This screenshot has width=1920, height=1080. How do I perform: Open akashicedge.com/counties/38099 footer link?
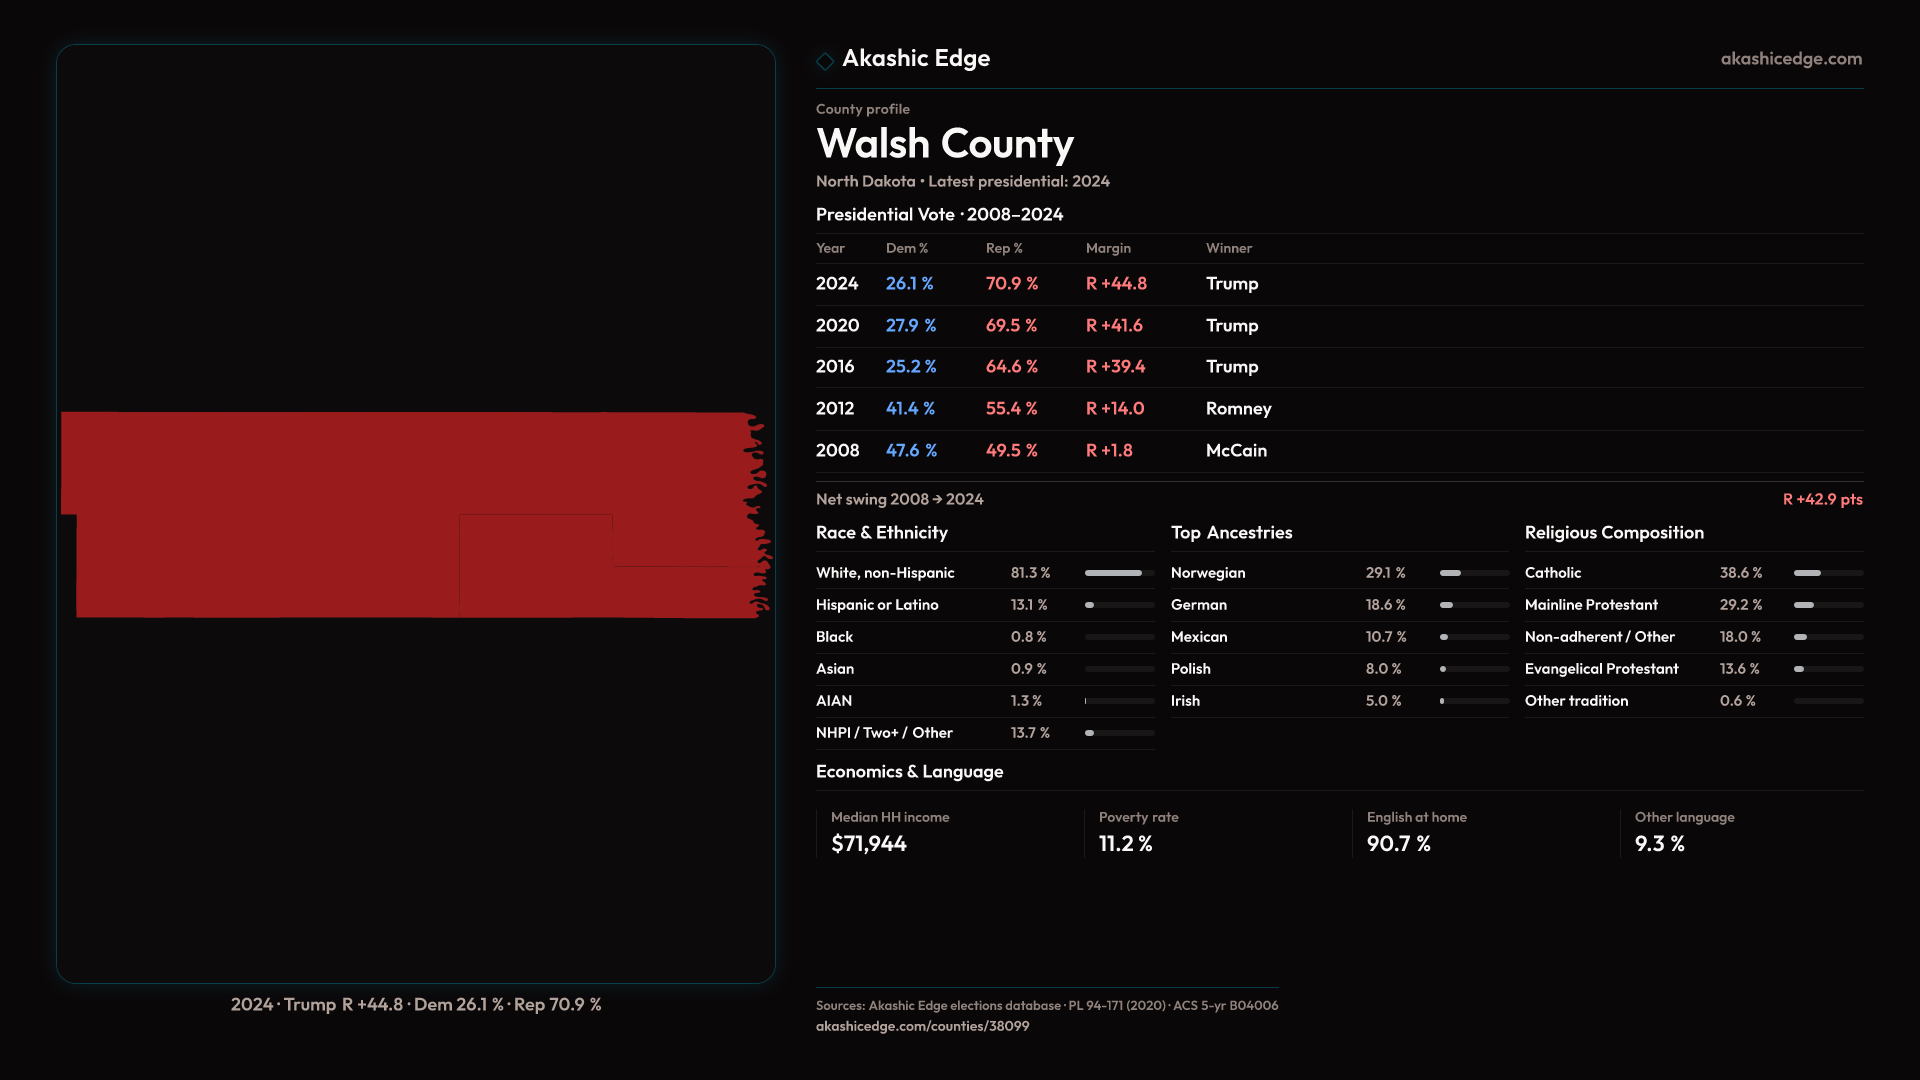click(922, 1026)
